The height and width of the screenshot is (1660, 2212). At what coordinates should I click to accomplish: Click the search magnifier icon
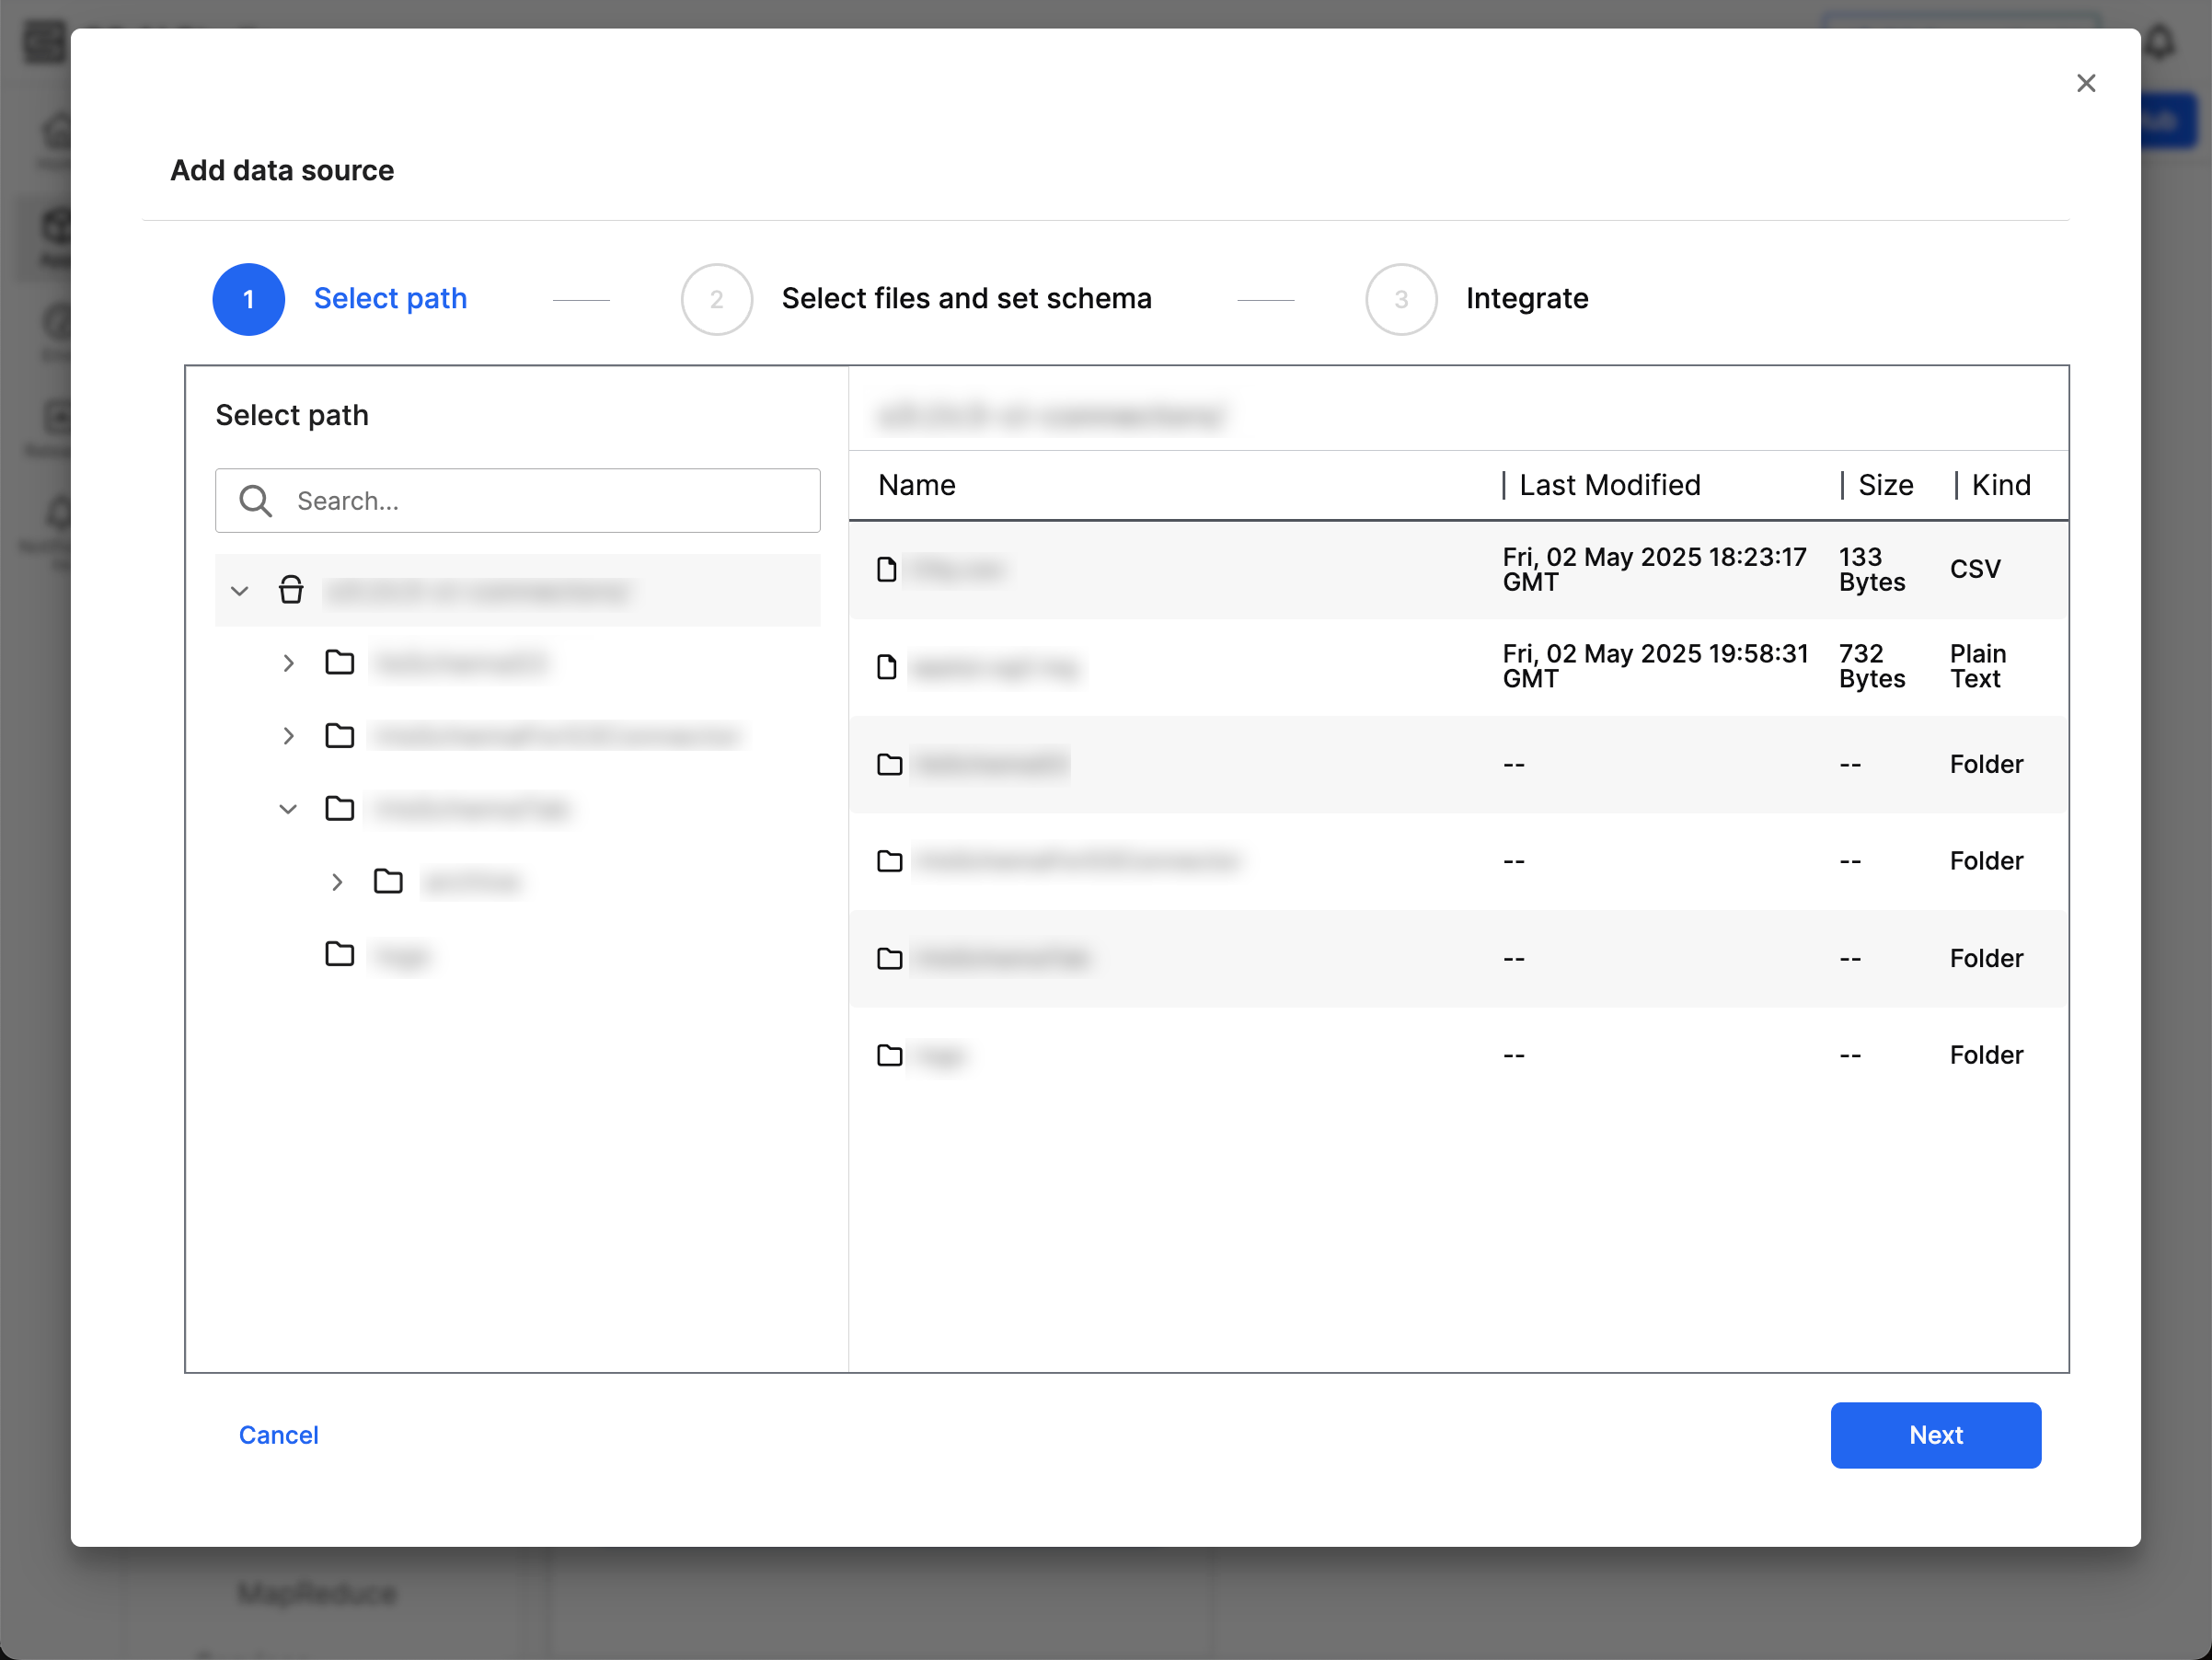pos(256,501)
